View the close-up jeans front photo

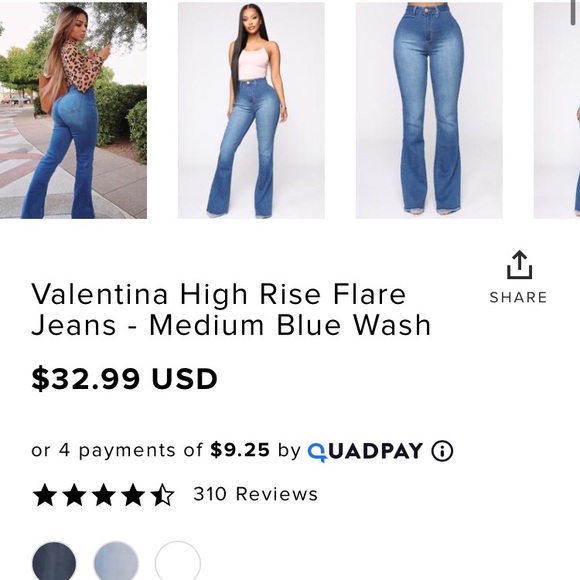[429, 110]
